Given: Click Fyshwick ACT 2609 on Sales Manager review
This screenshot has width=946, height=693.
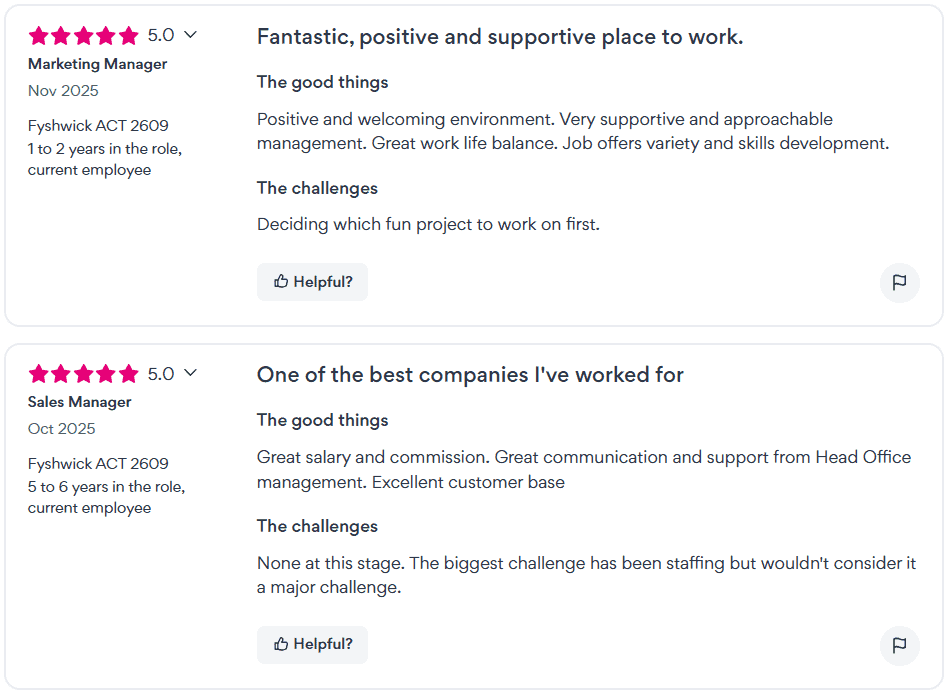Looking at the screenshot, I should [98, 464].
